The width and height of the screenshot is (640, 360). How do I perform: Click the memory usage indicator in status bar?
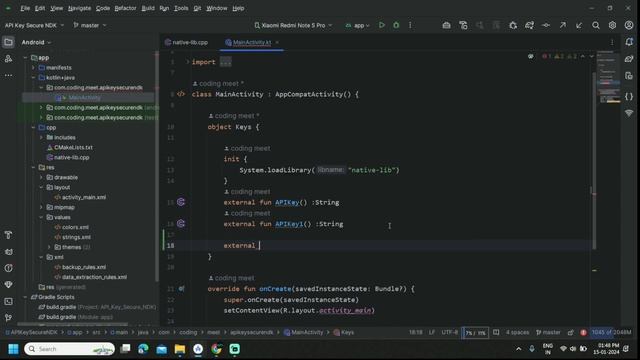point(611,333)
